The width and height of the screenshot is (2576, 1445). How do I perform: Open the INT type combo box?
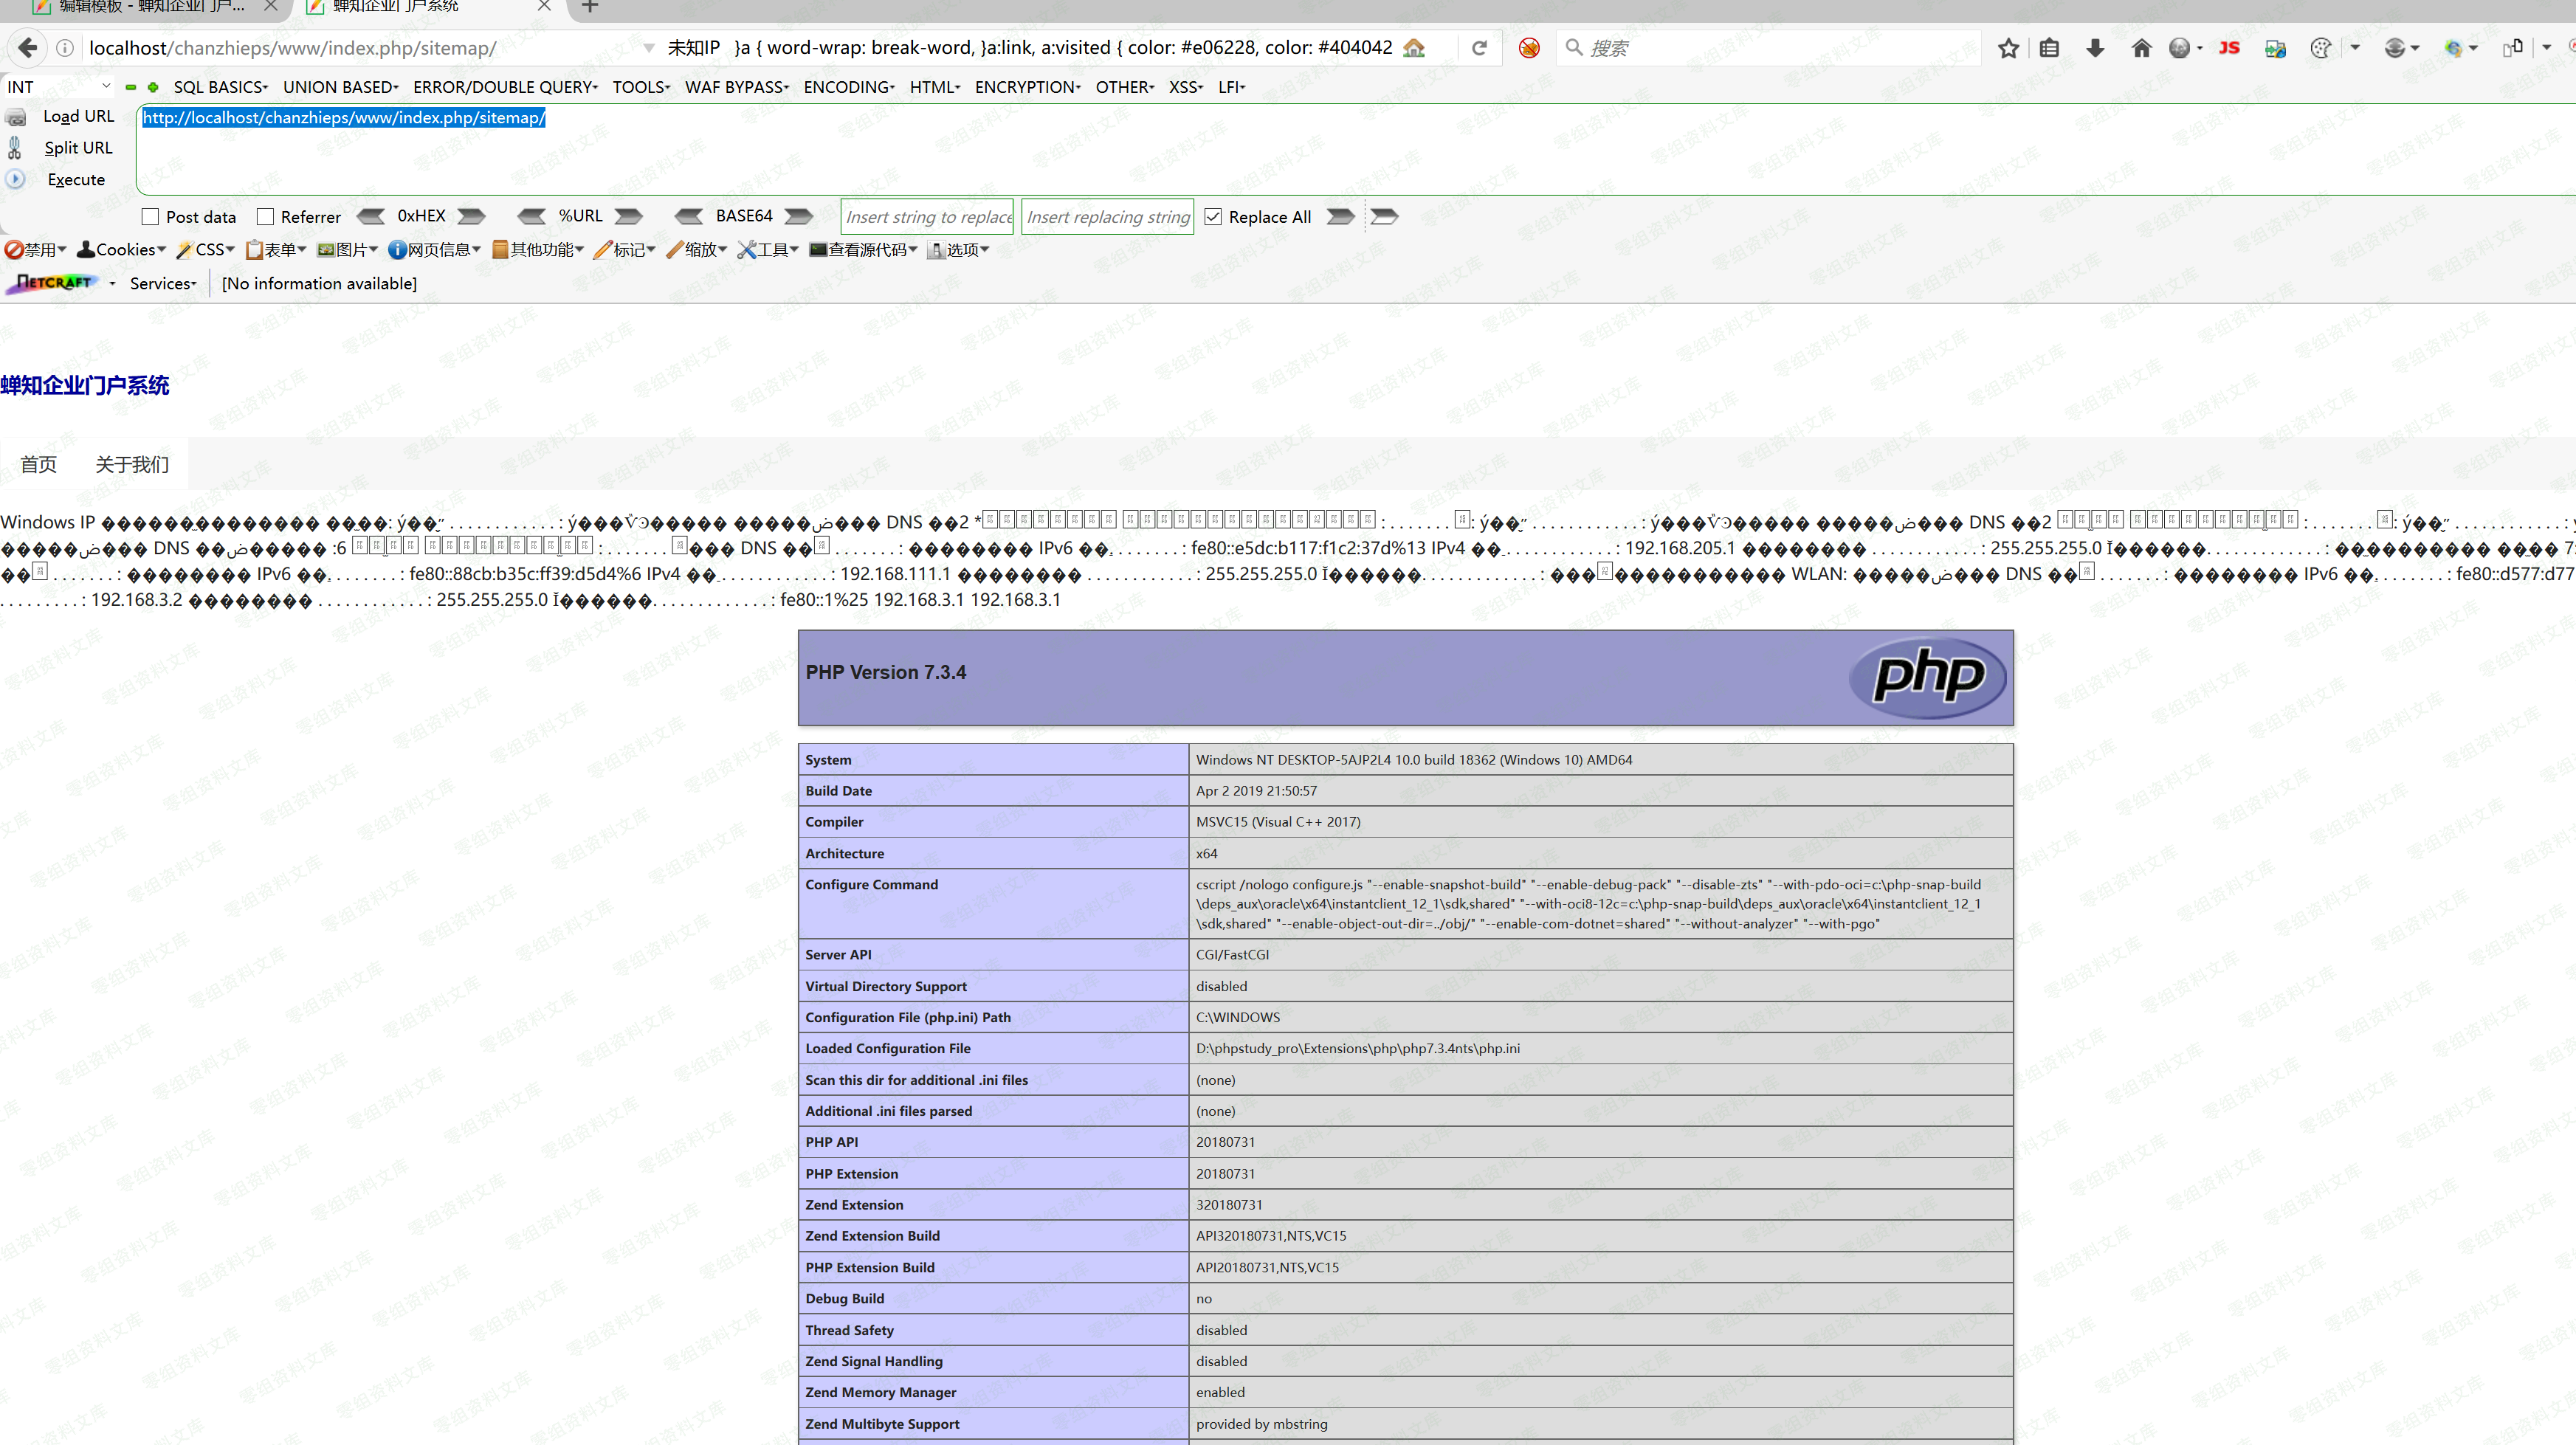click(x=58, y=87)
